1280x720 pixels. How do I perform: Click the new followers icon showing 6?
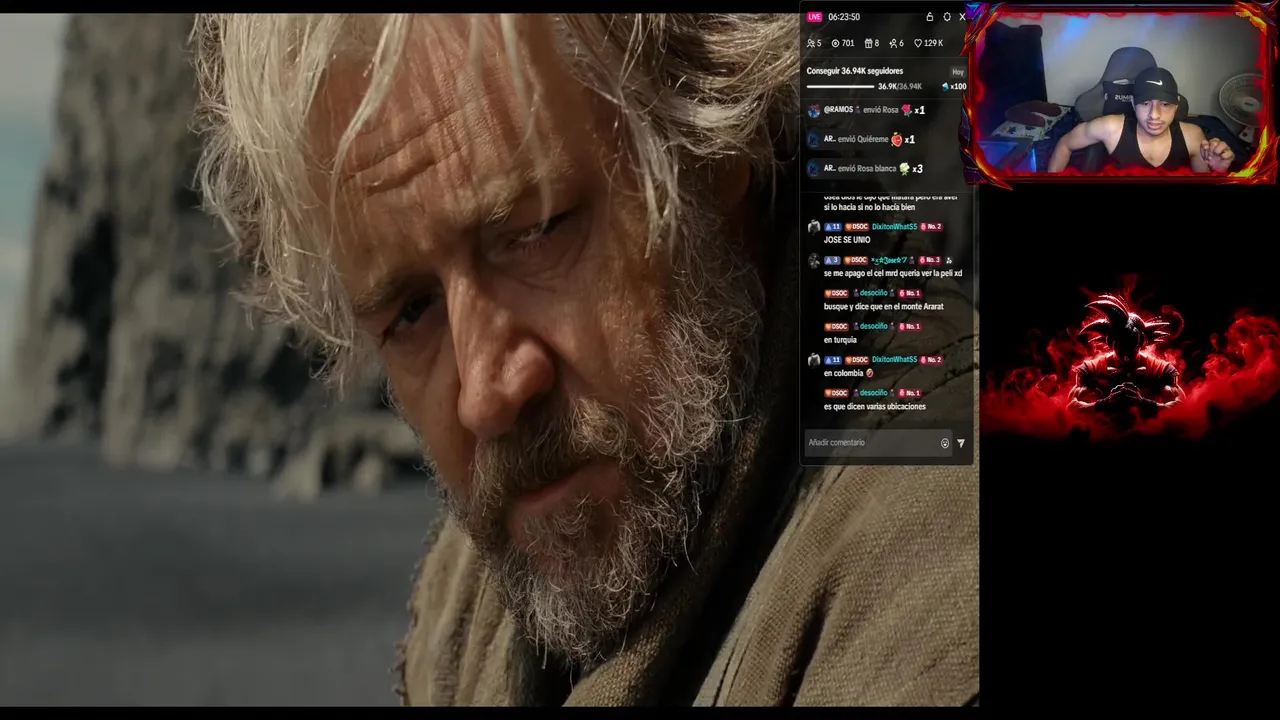coord(893,43)
